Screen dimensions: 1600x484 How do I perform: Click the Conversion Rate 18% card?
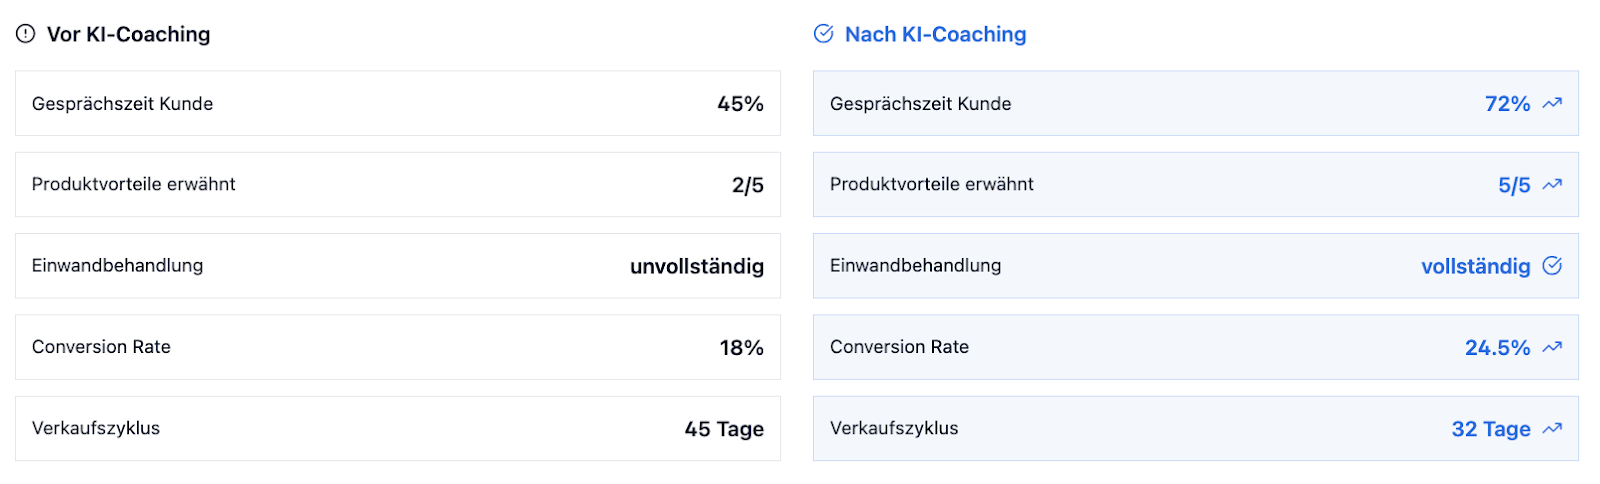point(398,347)
